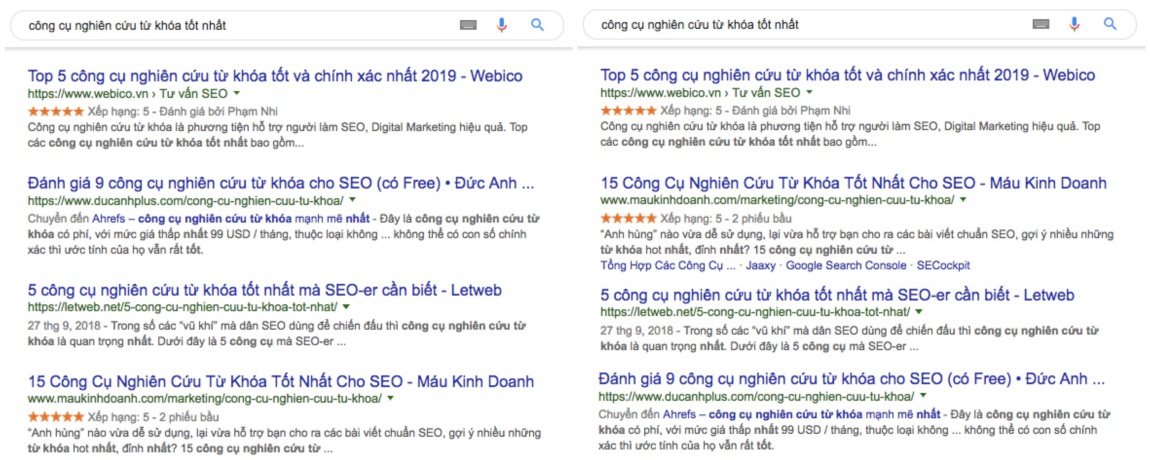Open Đức Anh result title in right panel
Image resolution: width=1150 pixels, height=460 pixels.
pyautogui.click(x=851, y=380)
